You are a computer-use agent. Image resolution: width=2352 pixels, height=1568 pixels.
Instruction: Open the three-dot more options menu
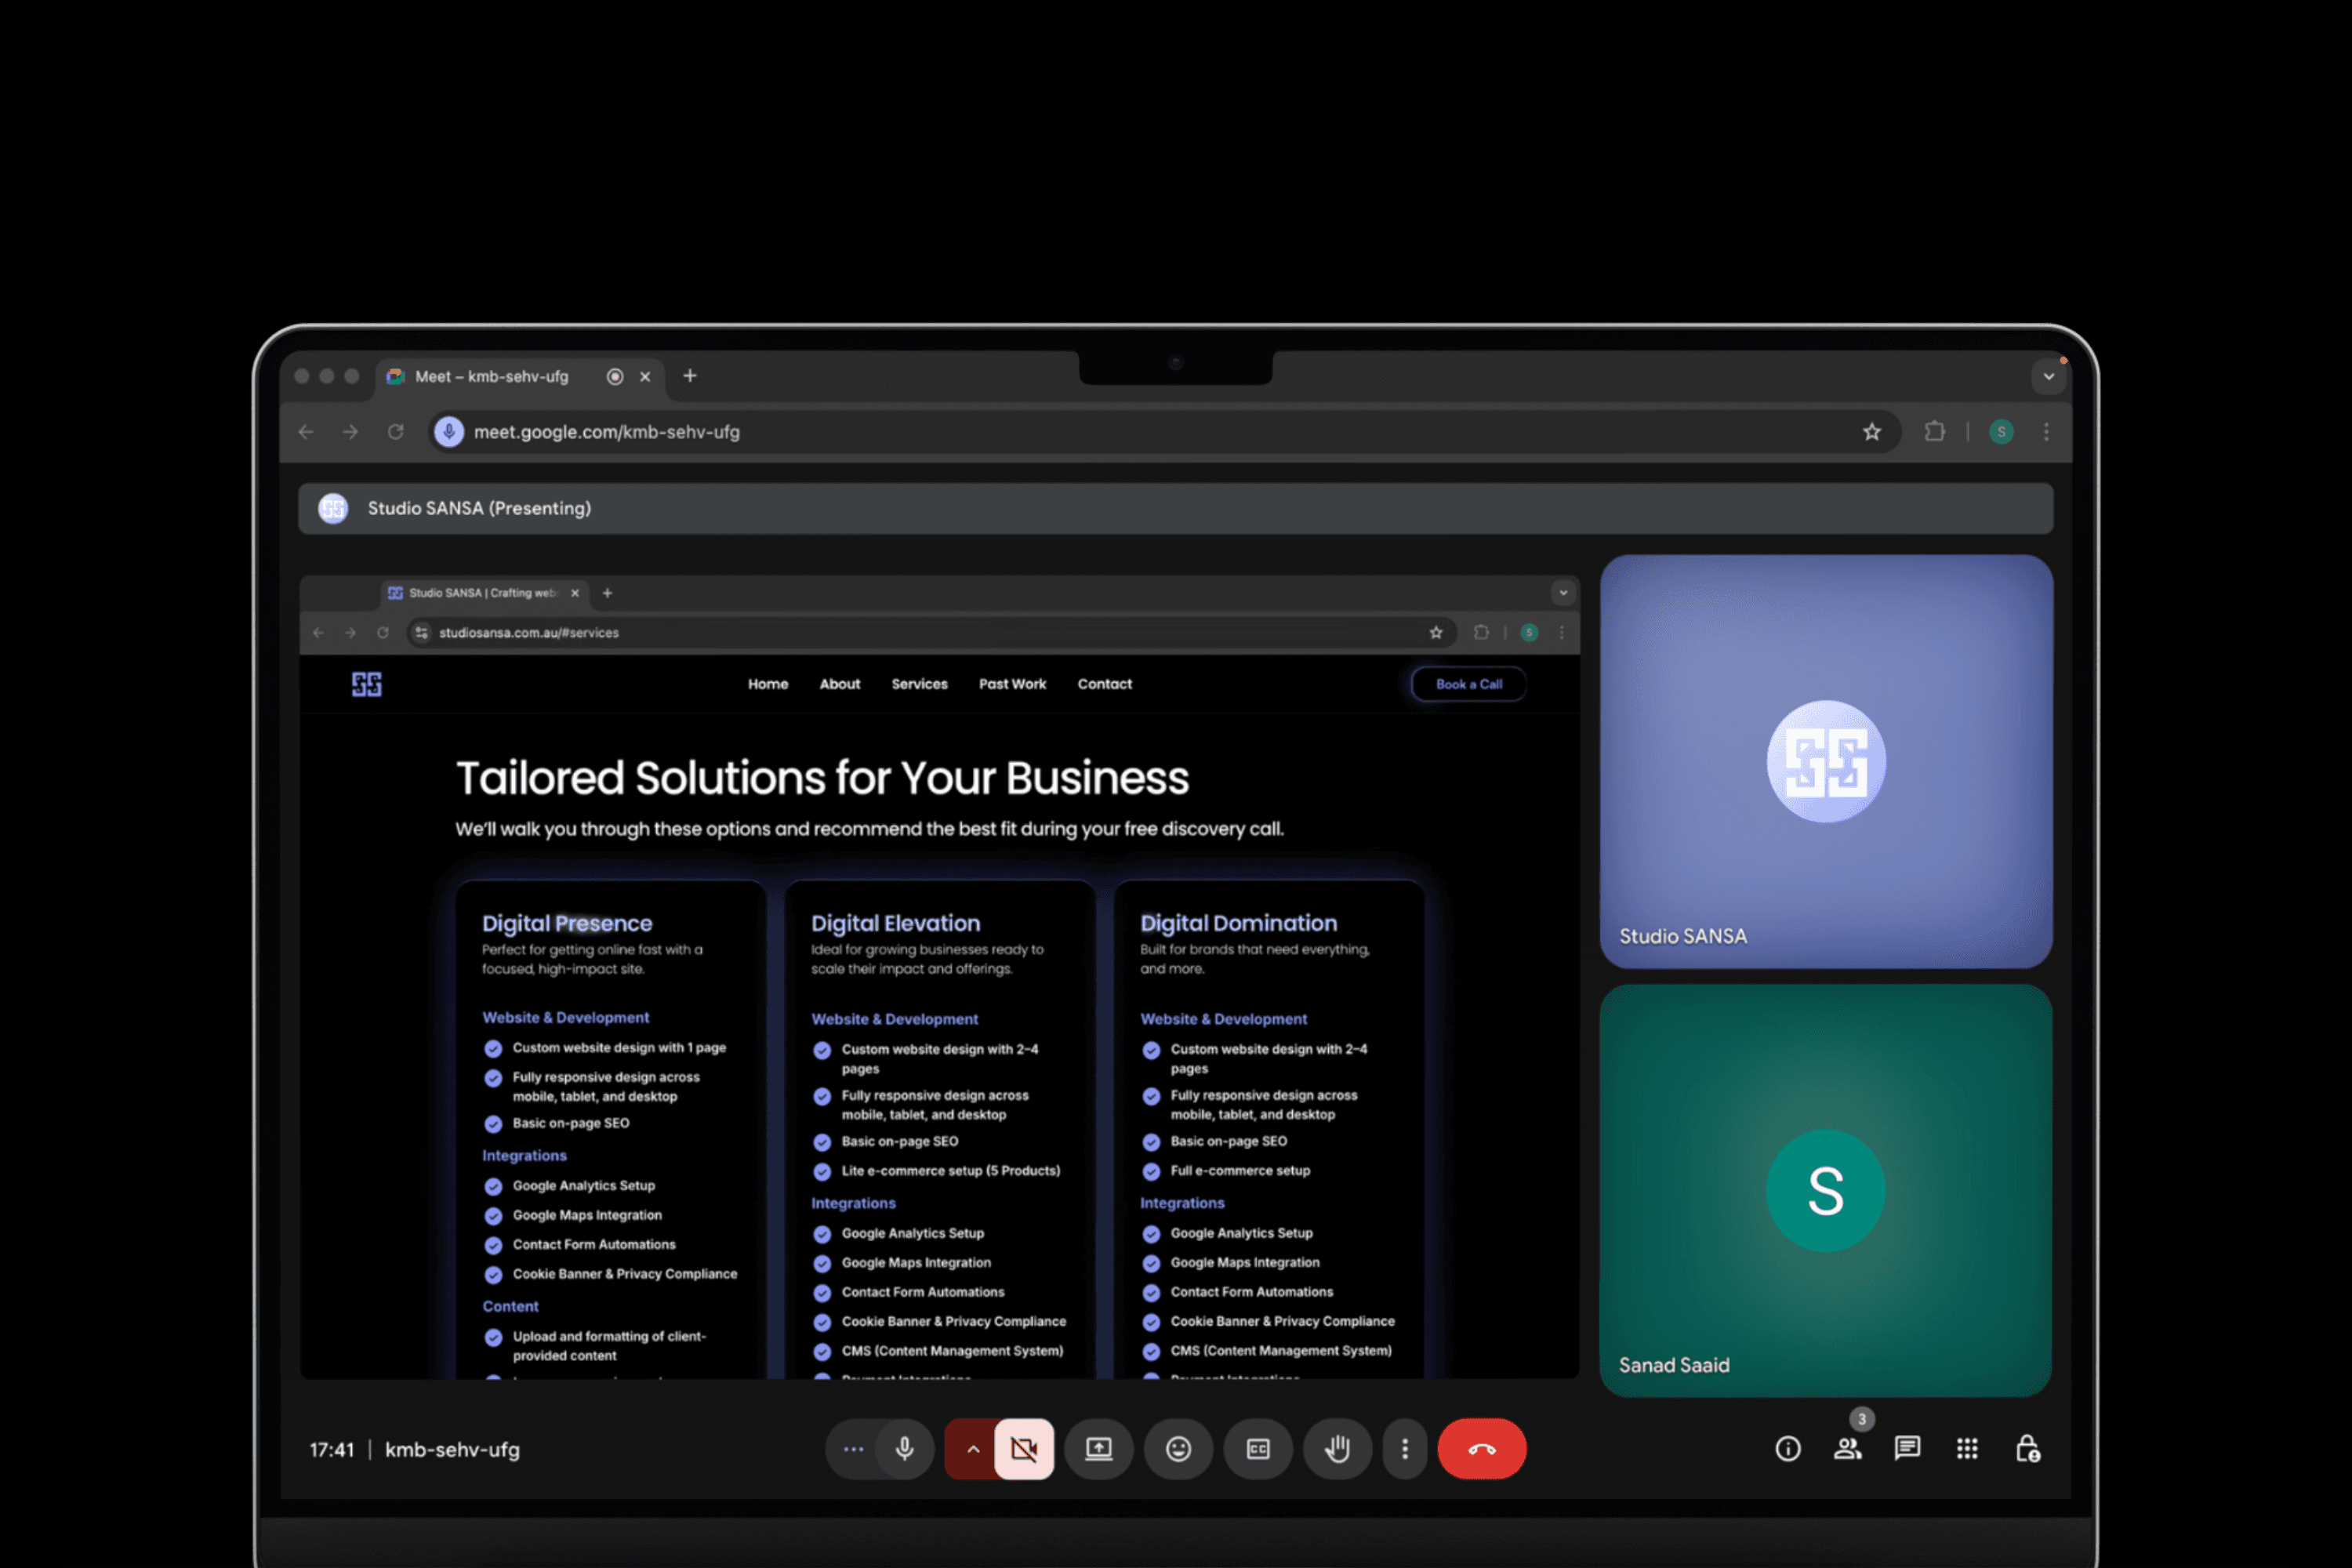click(x=1404, y=1449)
